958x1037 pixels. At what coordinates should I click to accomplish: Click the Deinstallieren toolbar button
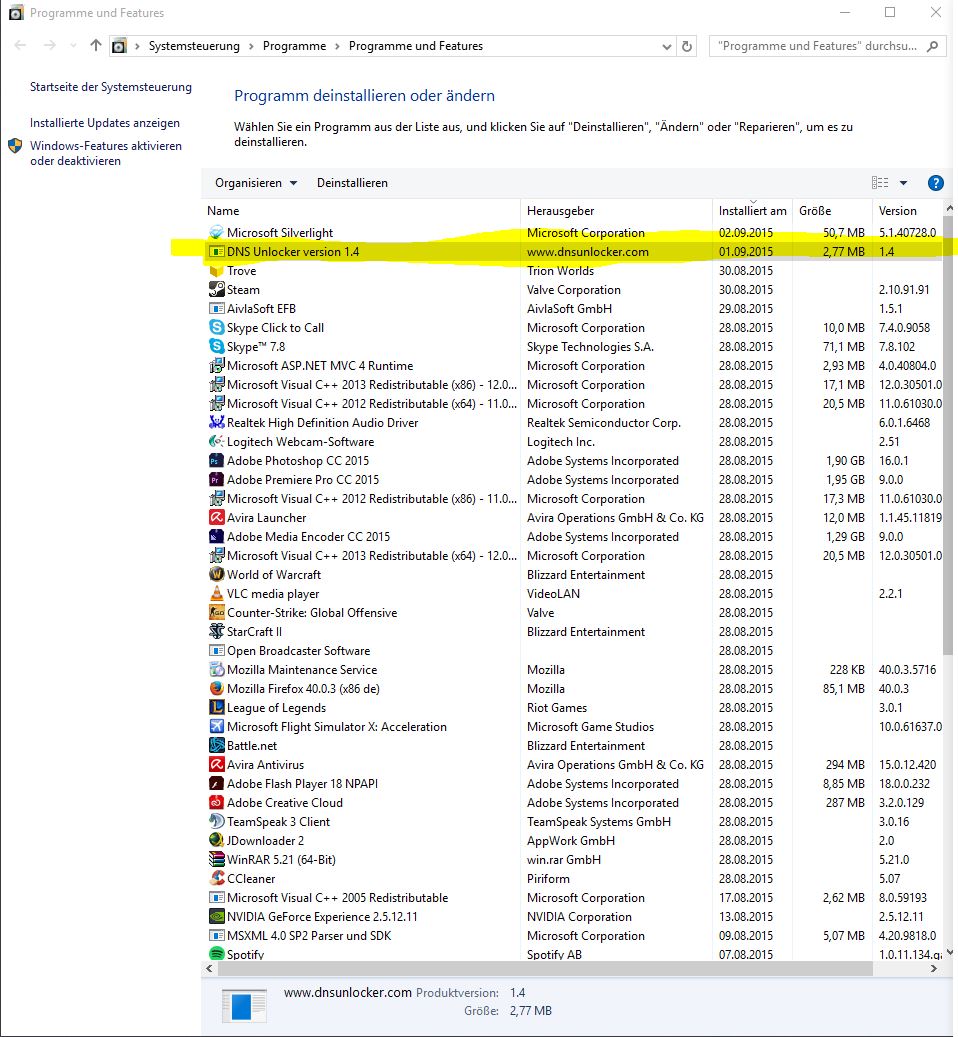[352, 183]
